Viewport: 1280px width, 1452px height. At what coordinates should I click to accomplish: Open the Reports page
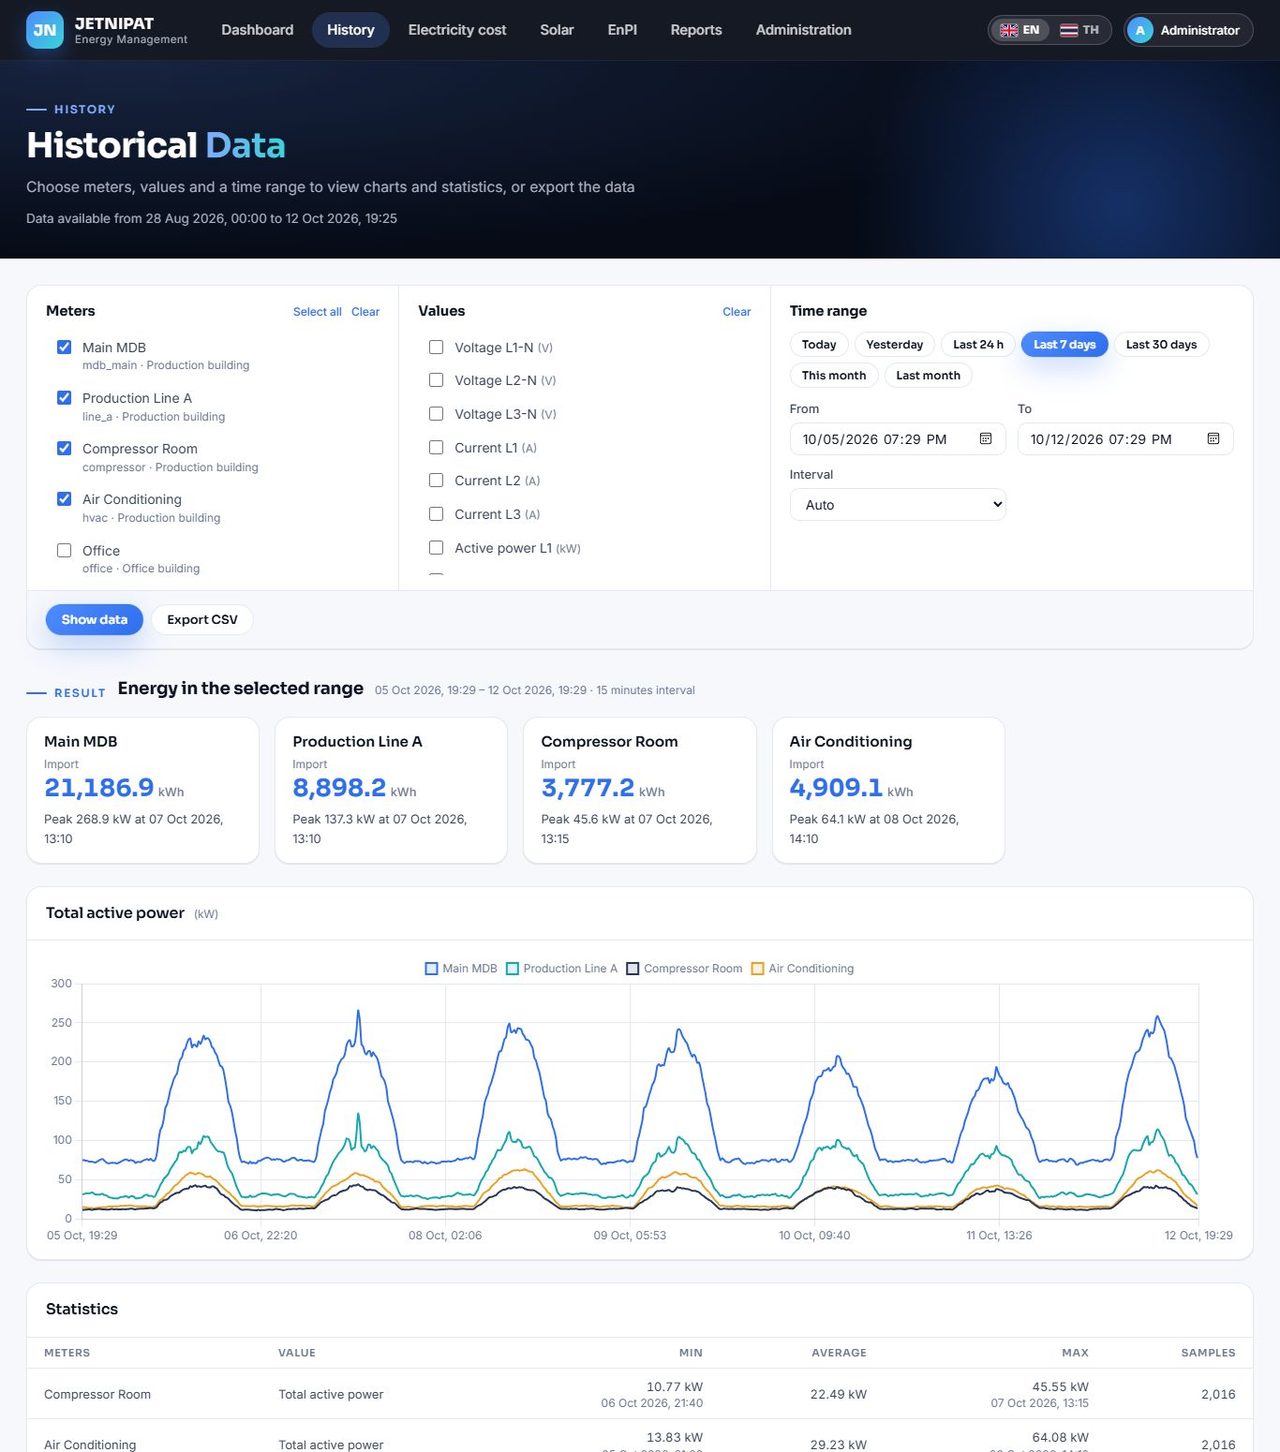[x=696, y=30]
